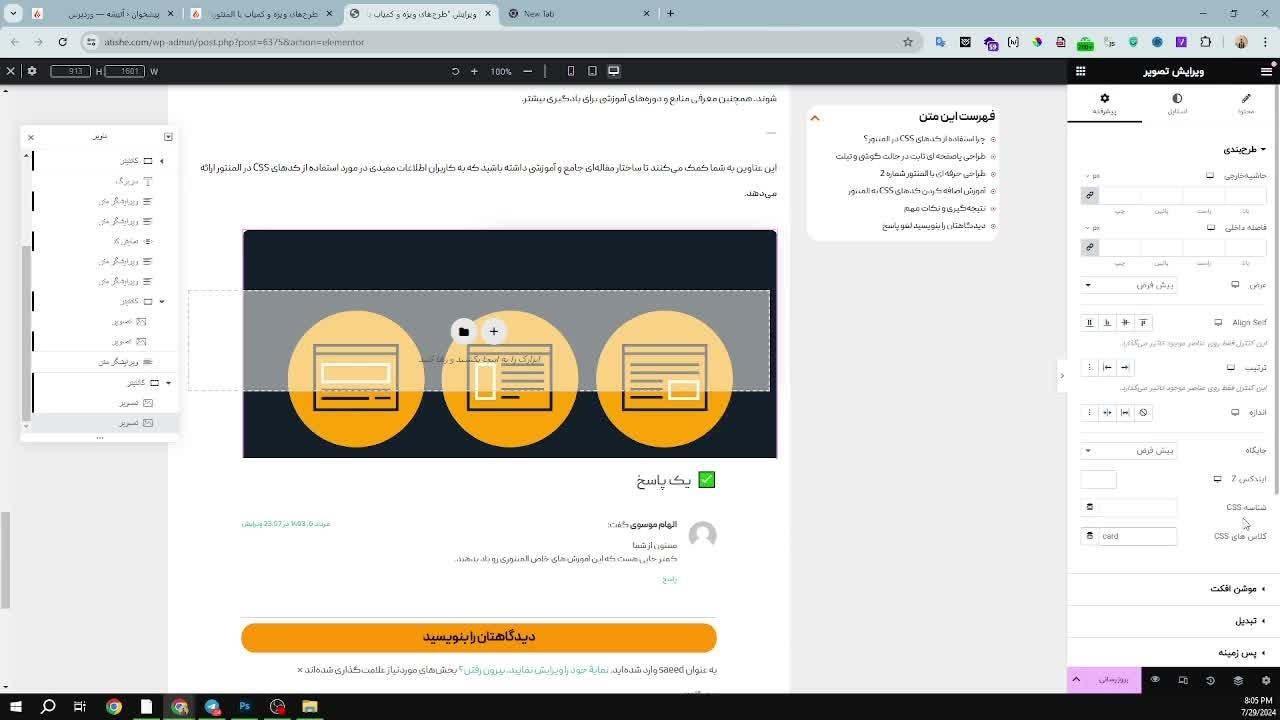Open the widgets grid panel icon

(x=1080, y=71)
